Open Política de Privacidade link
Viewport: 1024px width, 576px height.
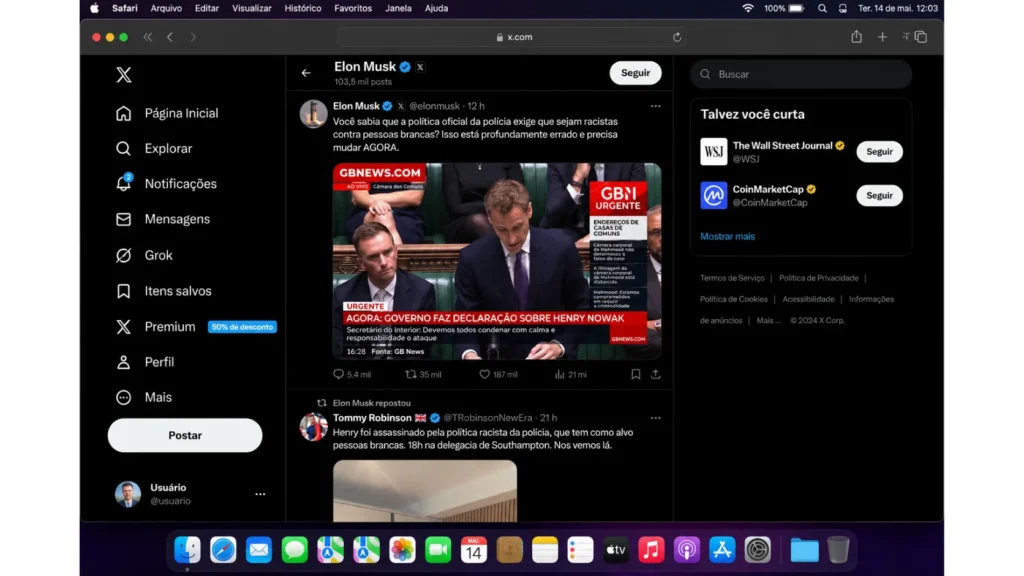818,278
